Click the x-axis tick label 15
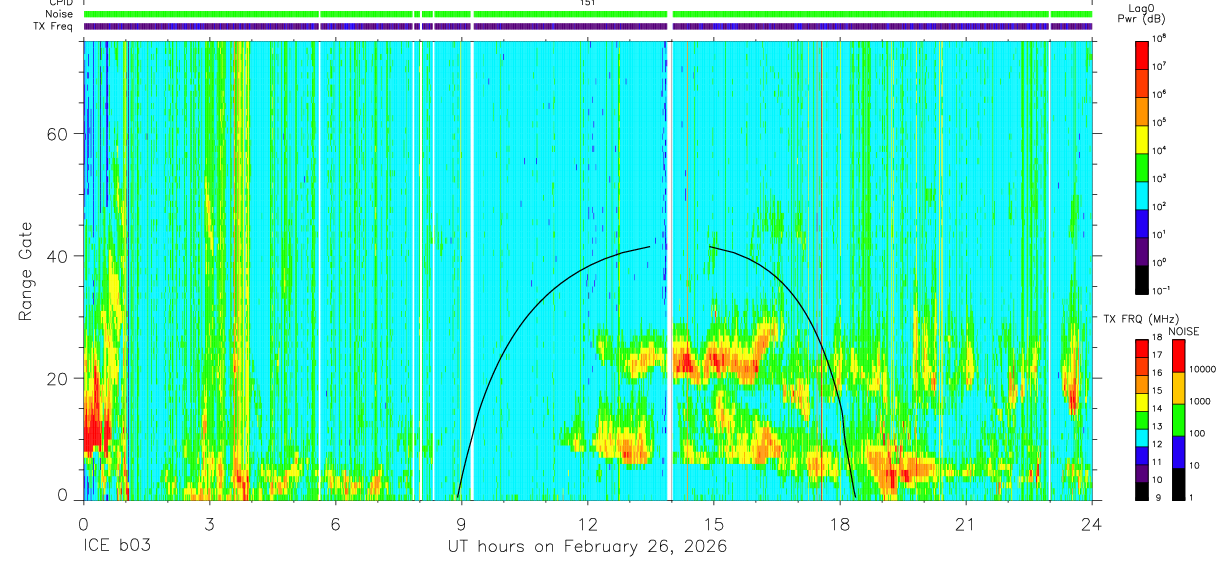 [x=713, y=524]
